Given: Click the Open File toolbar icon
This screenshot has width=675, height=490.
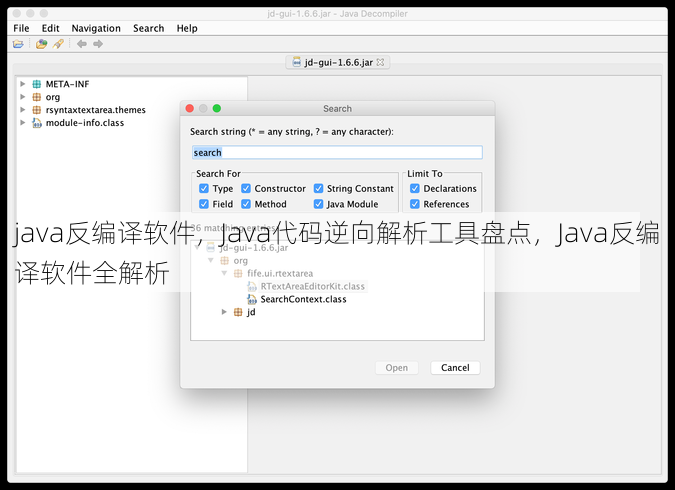Looking at the screenshot, I should click(x=18, y=44).
